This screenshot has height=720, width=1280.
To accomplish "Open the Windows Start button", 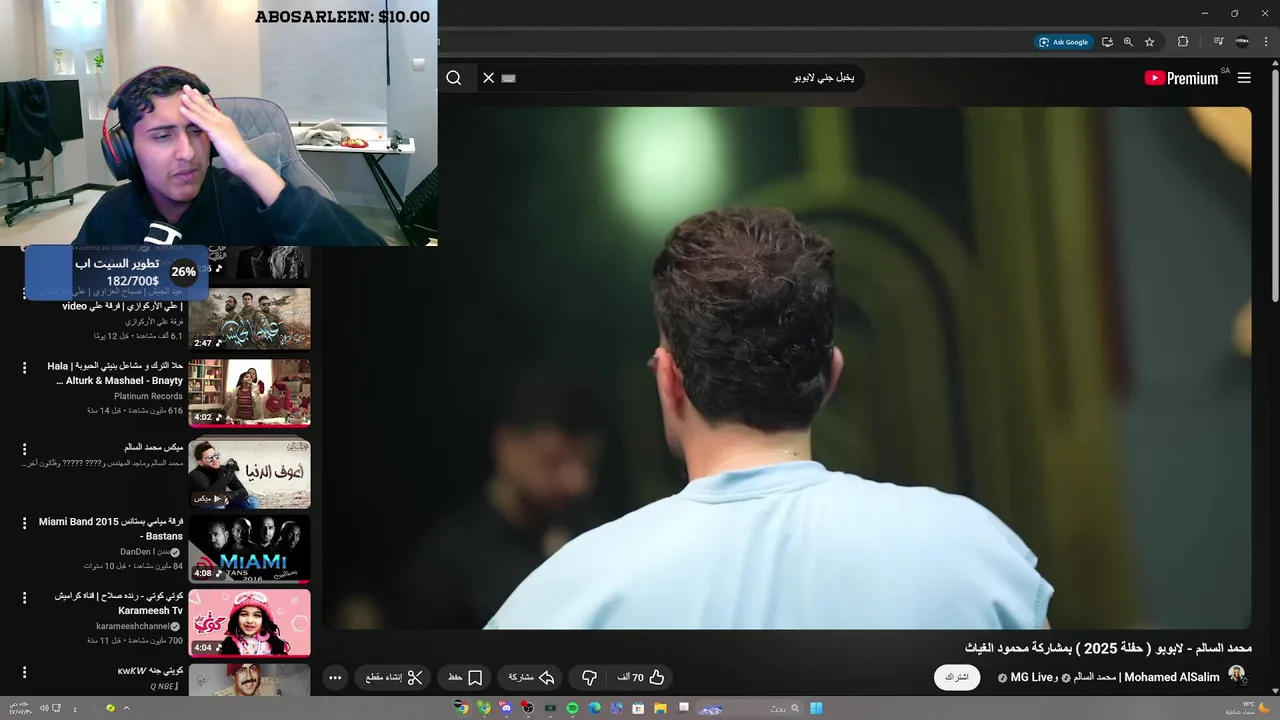I will pos(816,708).
